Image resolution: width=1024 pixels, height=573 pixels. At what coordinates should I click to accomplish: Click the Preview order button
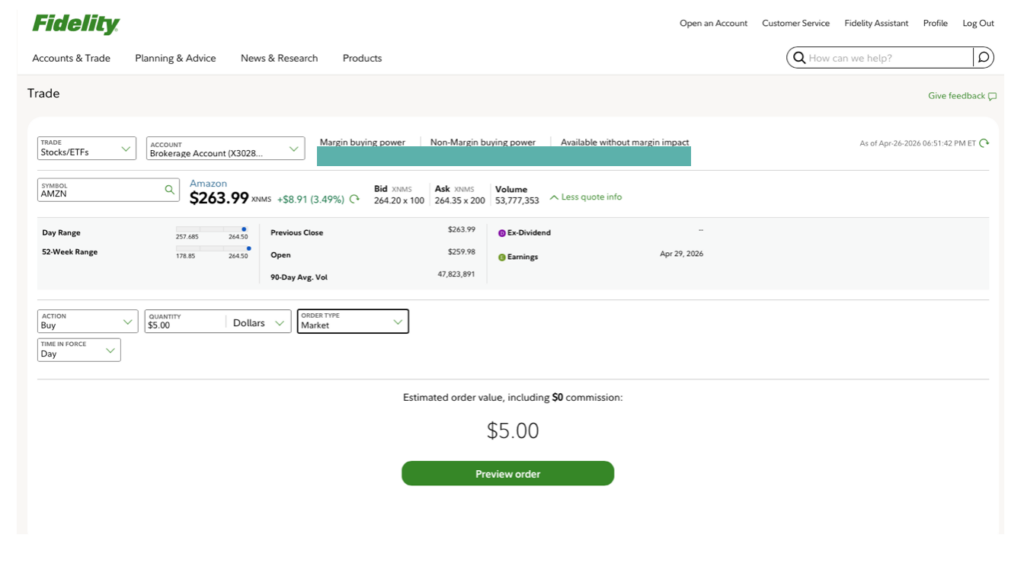pyautogui.click(x=507, y=474)
